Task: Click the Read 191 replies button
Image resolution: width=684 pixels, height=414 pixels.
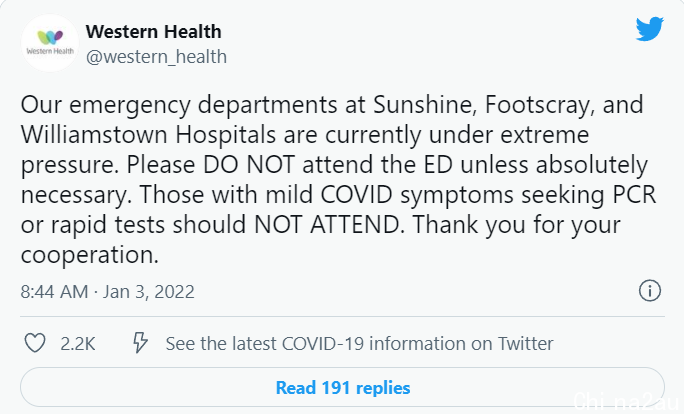Action: point(342,387)
